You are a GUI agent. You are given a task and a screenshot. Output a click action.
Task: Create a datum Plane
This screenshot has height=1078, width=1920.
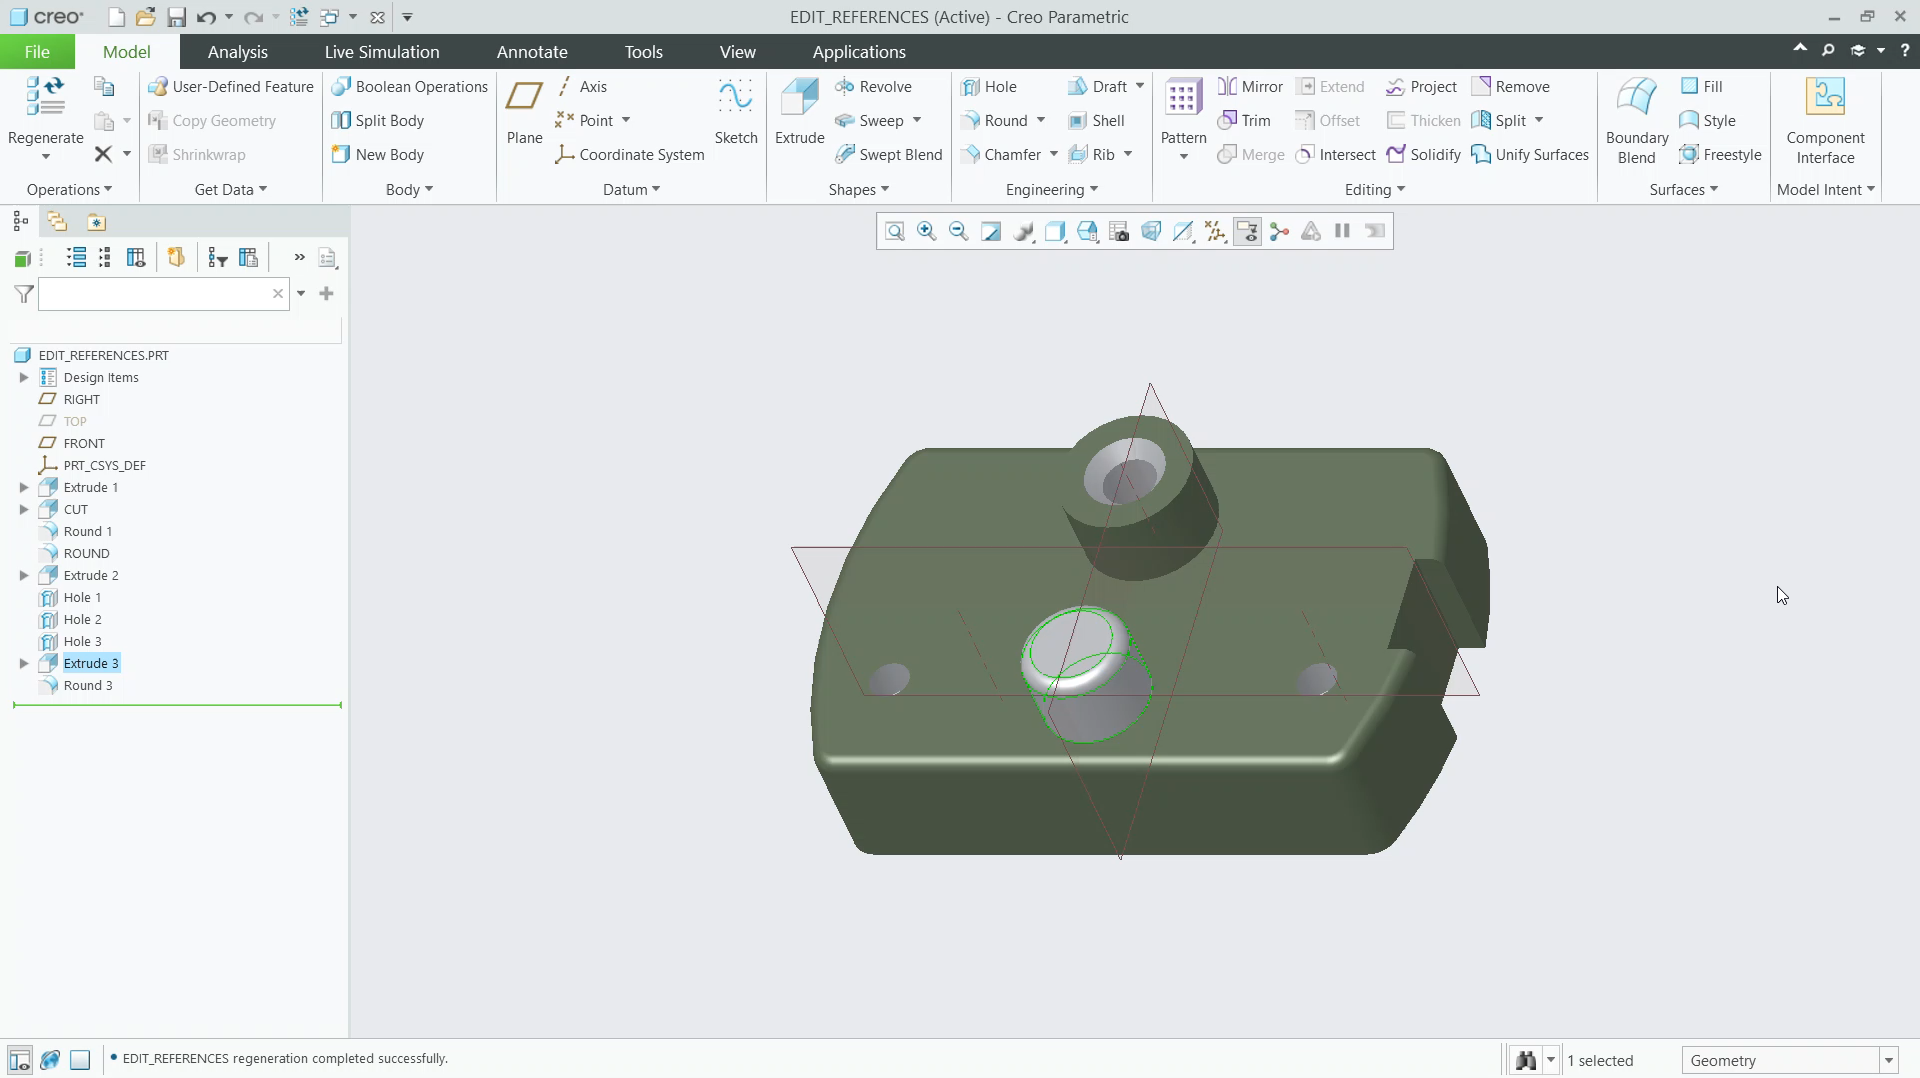click(524, 112)
